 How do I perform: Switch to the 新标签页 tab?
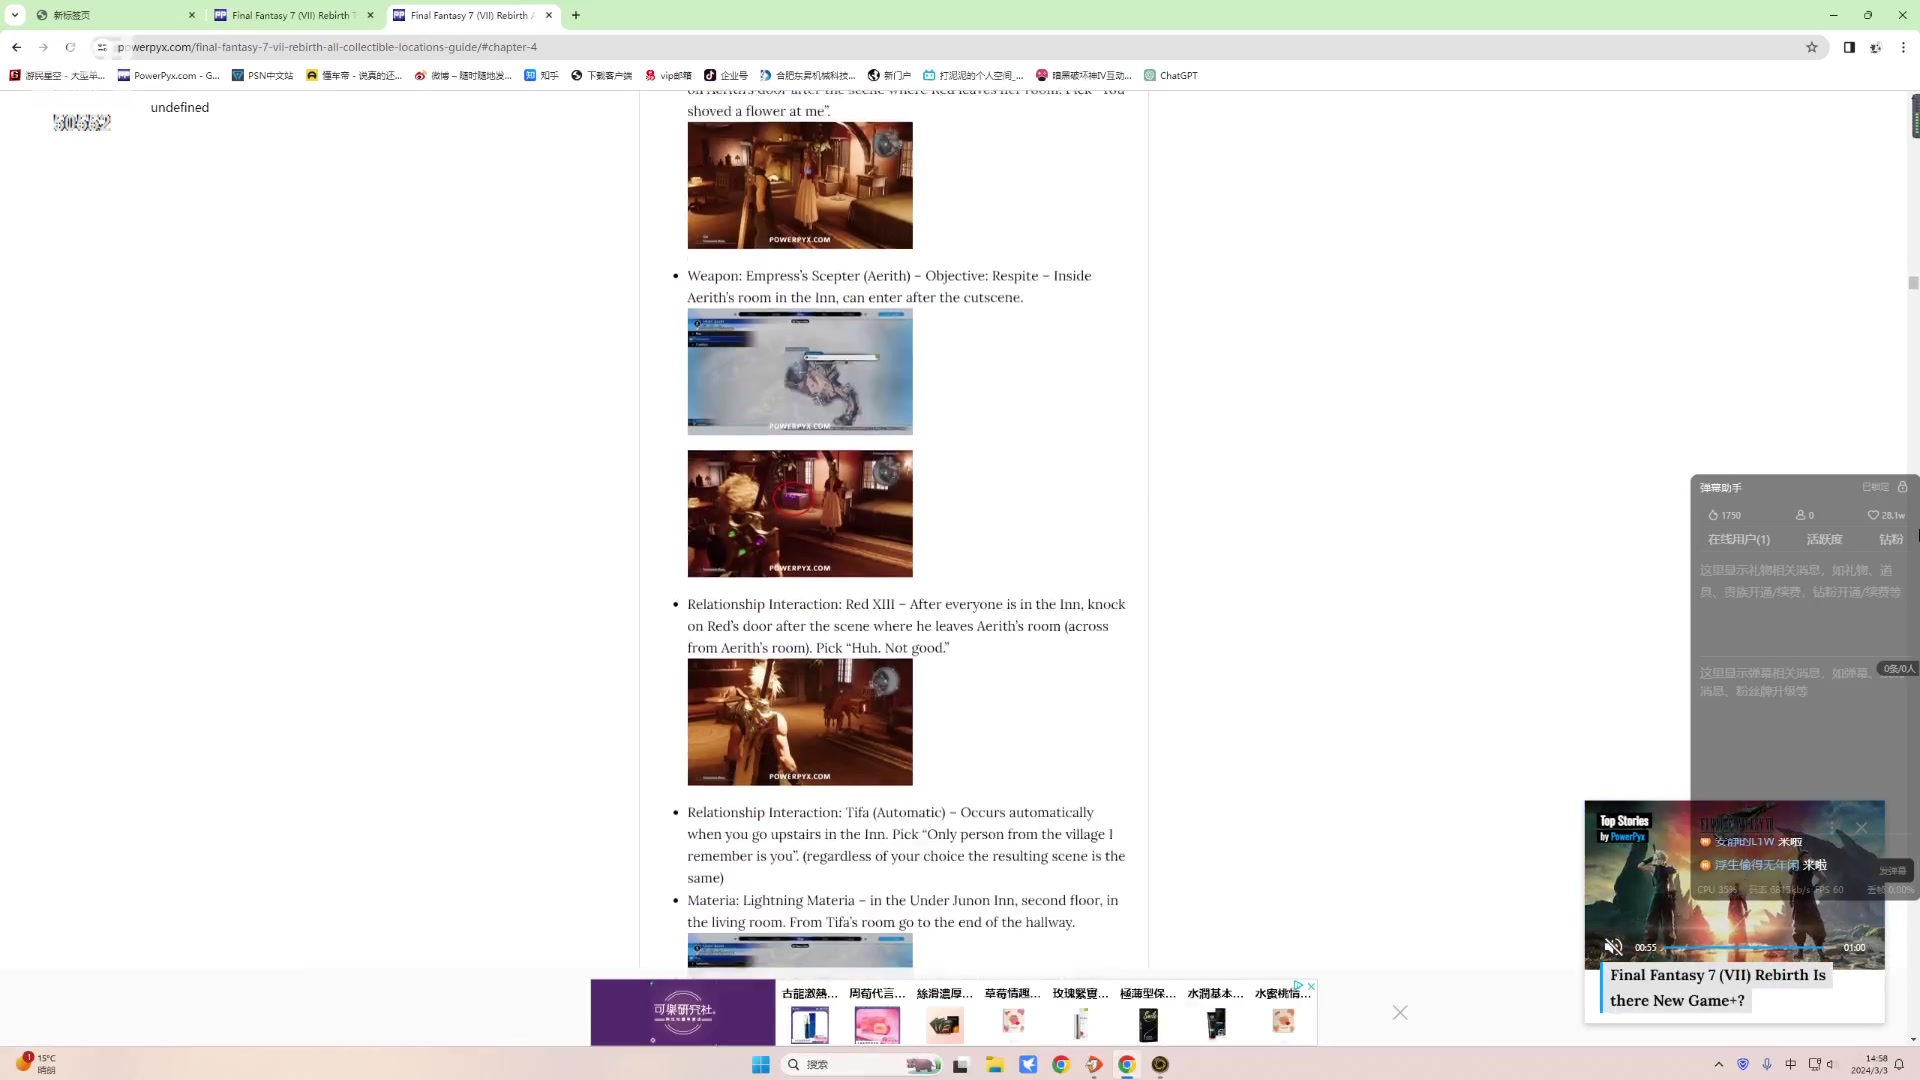coord(115,15)
